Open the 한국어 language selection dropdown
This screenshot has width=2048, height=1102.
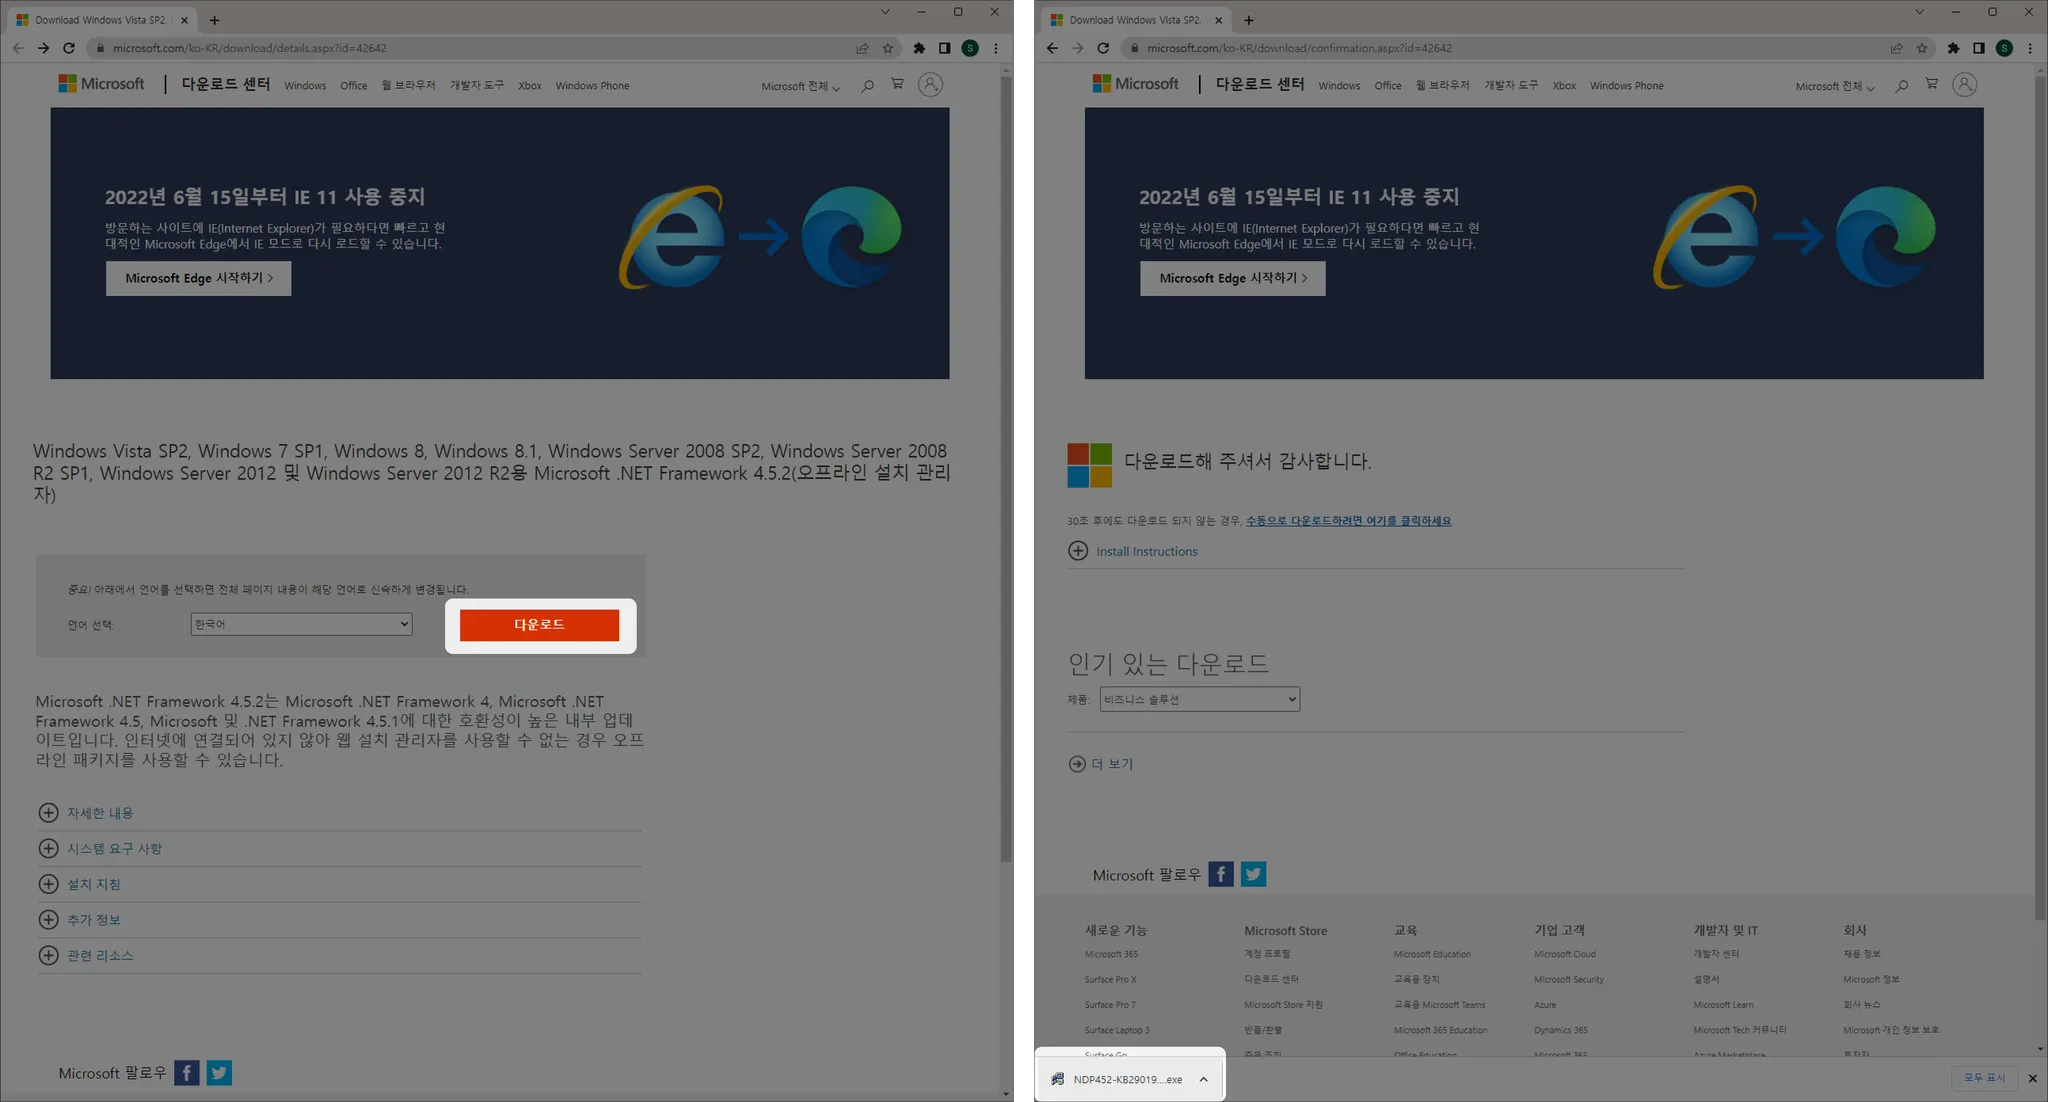click(x=301, y=624)
